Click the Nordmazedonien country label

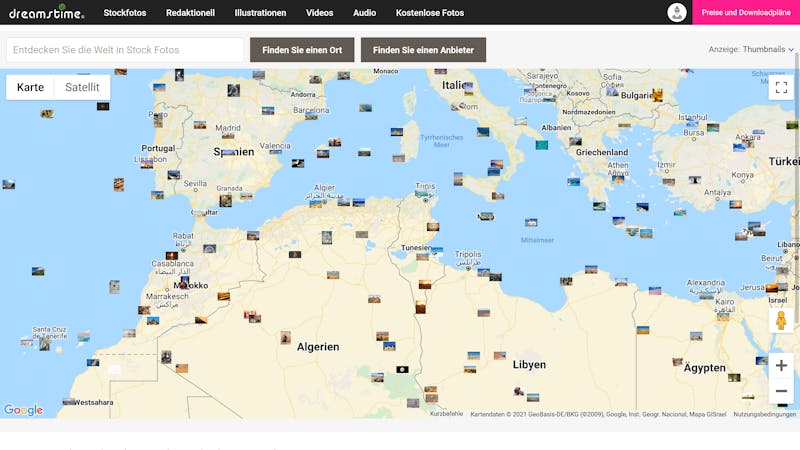coord(589,112)
